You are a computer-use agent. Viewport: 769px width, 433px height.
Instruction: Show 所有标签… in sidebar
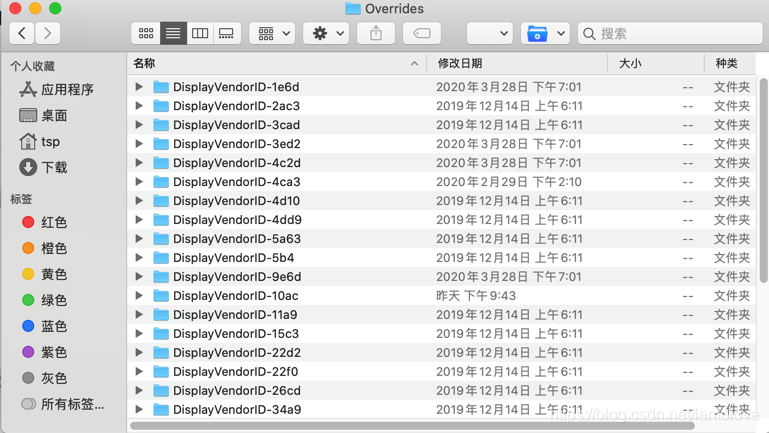pos(63,404)
